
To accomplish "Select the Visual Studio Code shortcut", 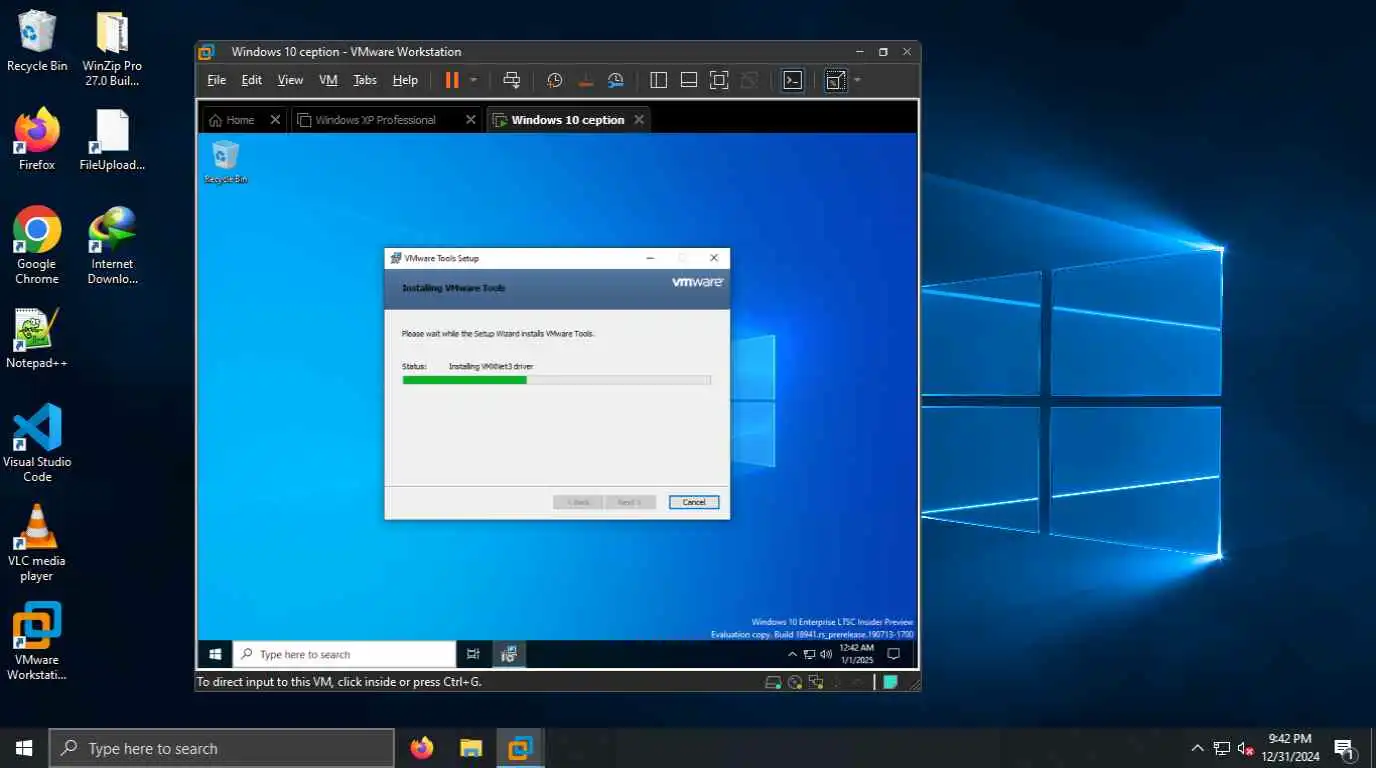I will tap(37, 443).
